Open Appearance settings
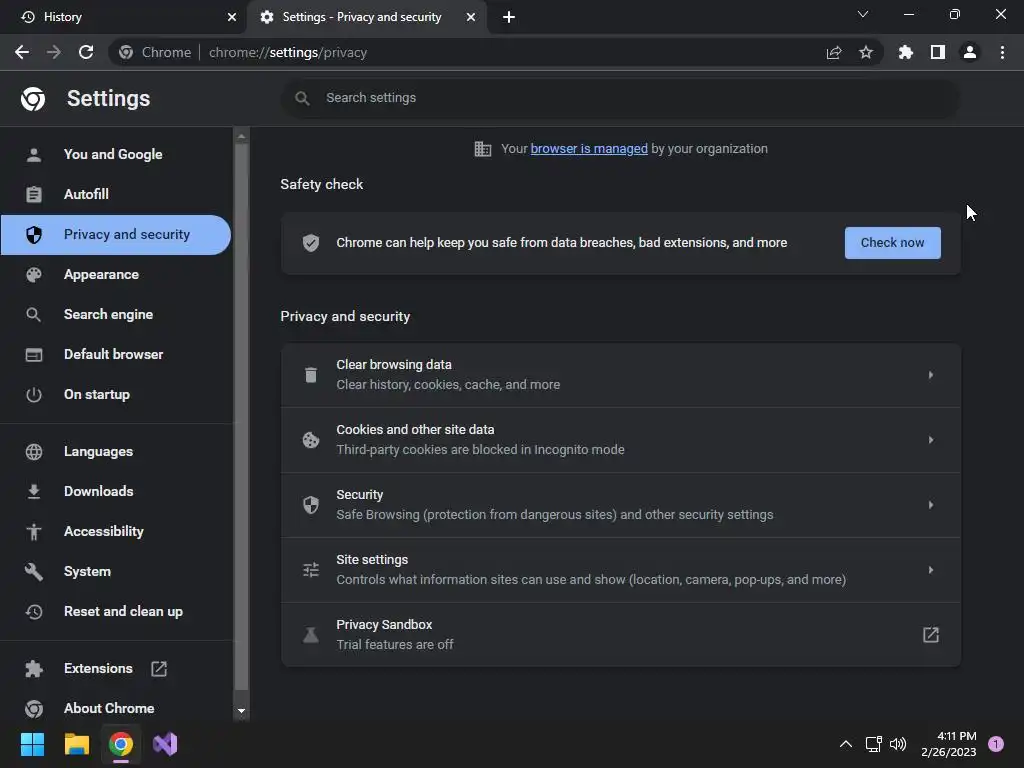Screen dimensions: 1024x768 pos(116,274)
